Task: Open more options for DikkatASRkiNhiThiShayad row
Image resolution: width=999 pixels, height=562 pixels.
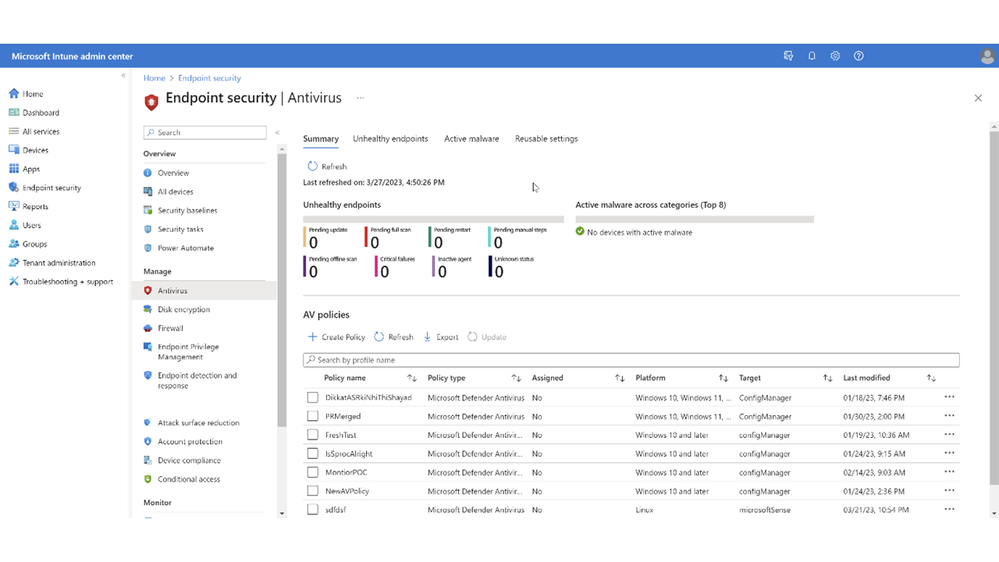Action: tap(949, 397)
